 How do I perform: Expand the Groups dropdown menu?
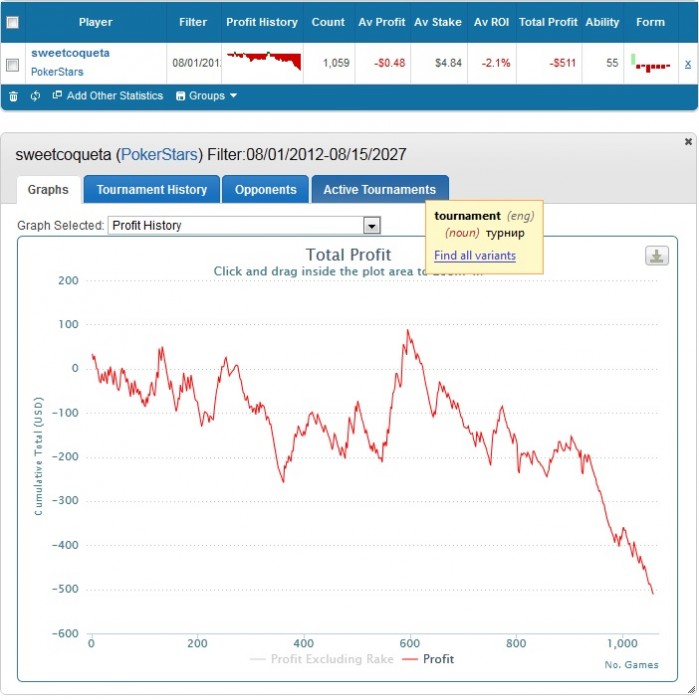[207, 96]
